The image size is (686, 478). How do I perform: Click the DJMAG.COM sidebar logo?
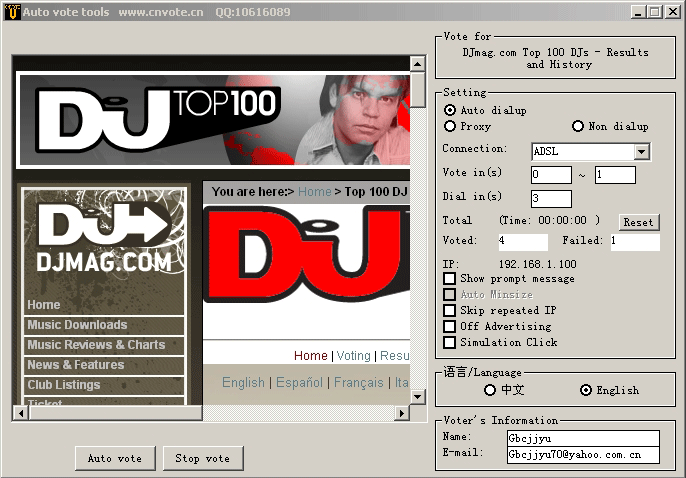click(104, 238)
